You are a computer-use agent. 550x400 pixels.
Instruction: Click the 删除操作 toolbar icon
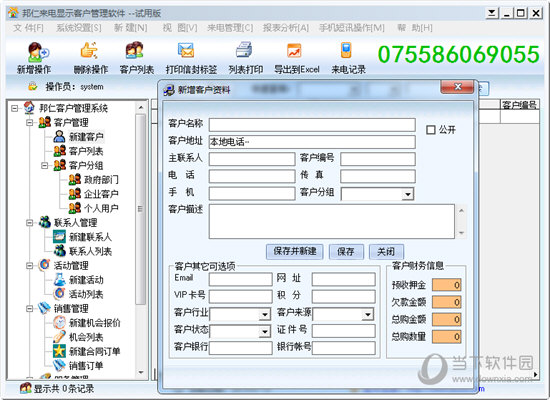[90, 50]
